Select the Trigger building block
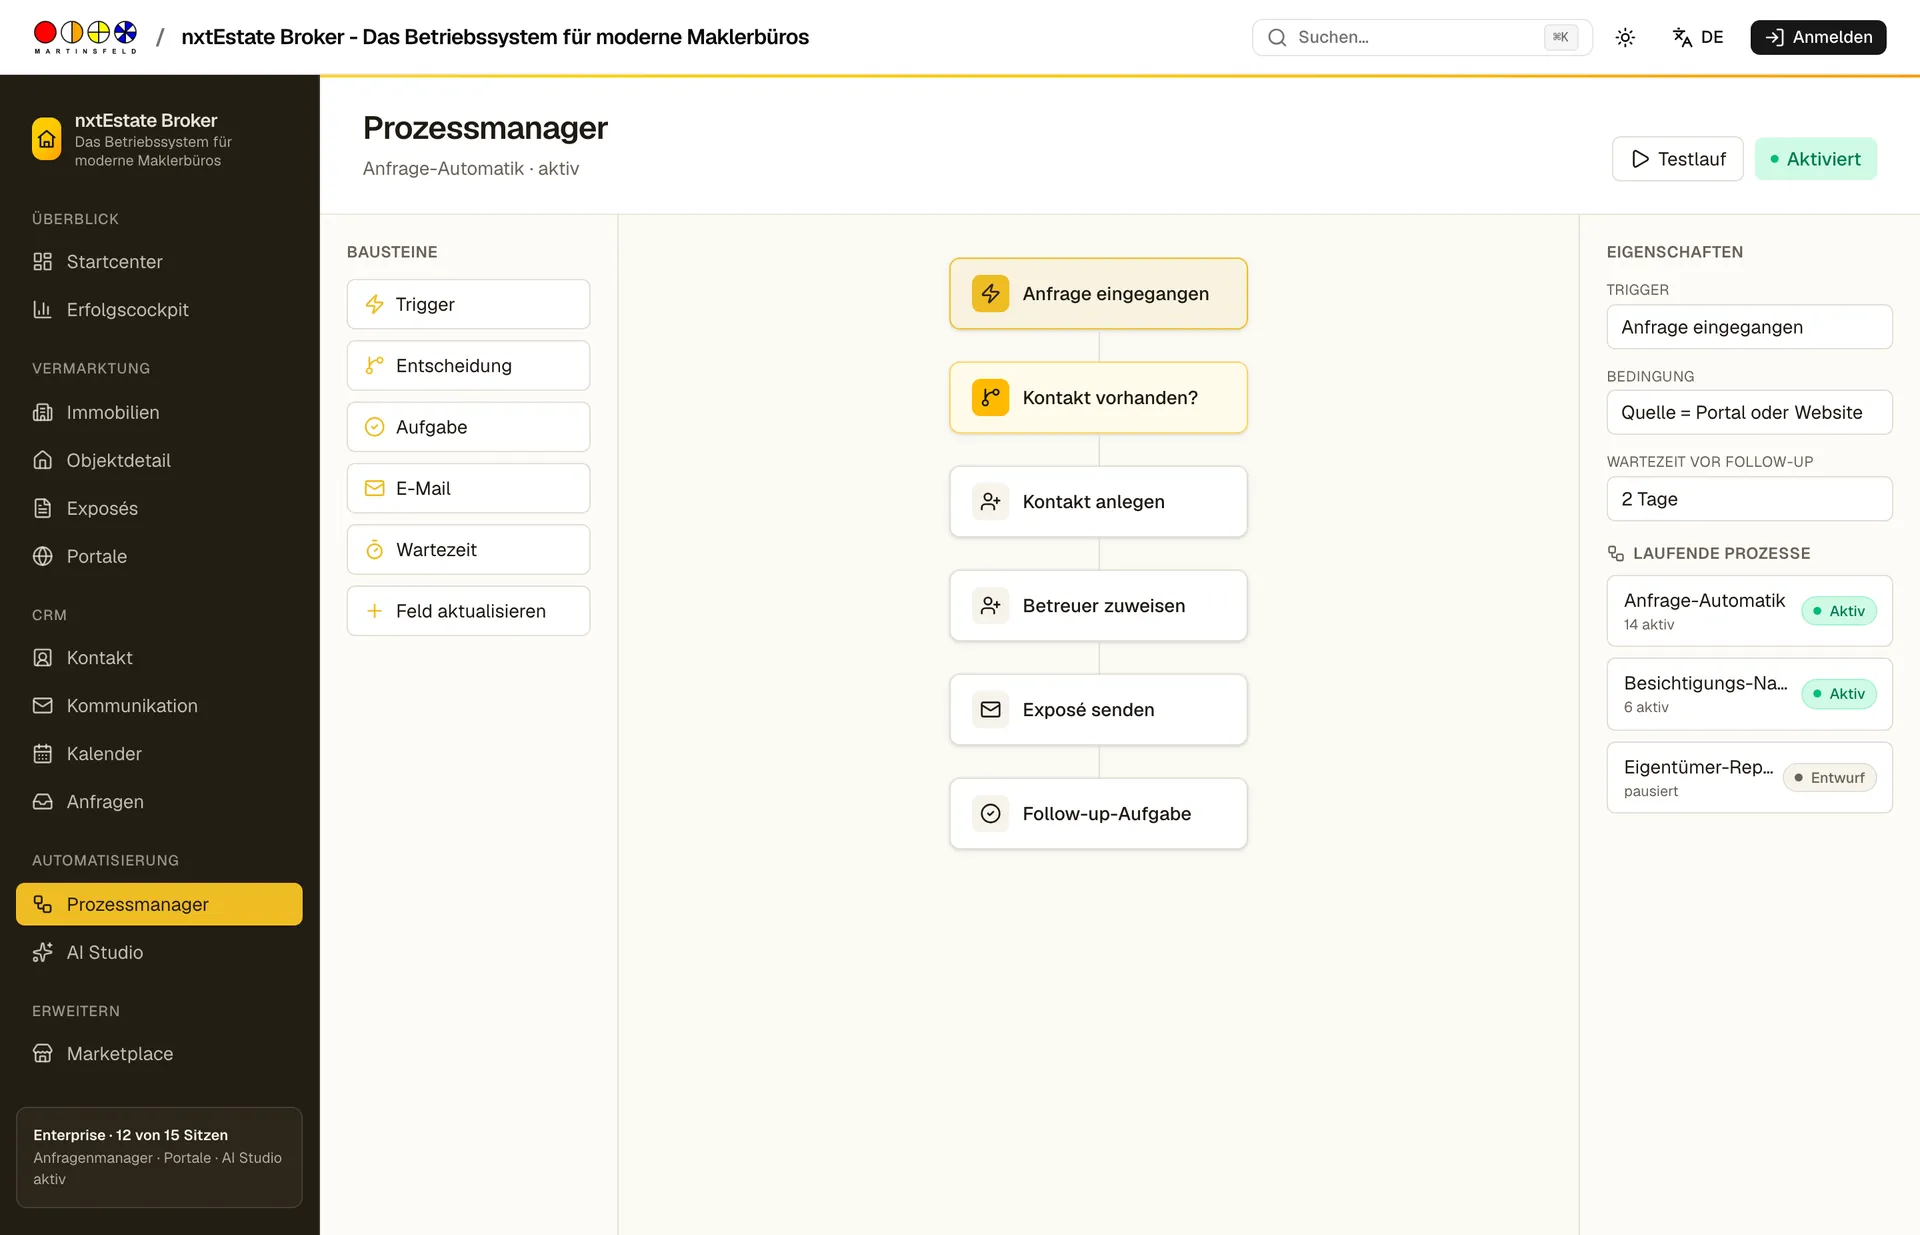 tap(468, 304)
